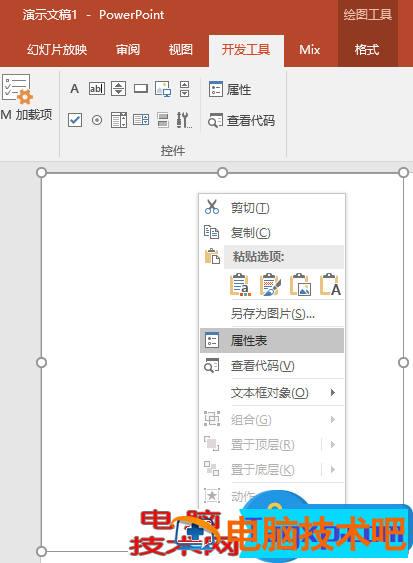This screenshot has width=413, height=563.
Task: Click the 属性 Properties ribbon button
Action: tap(230, 89)
